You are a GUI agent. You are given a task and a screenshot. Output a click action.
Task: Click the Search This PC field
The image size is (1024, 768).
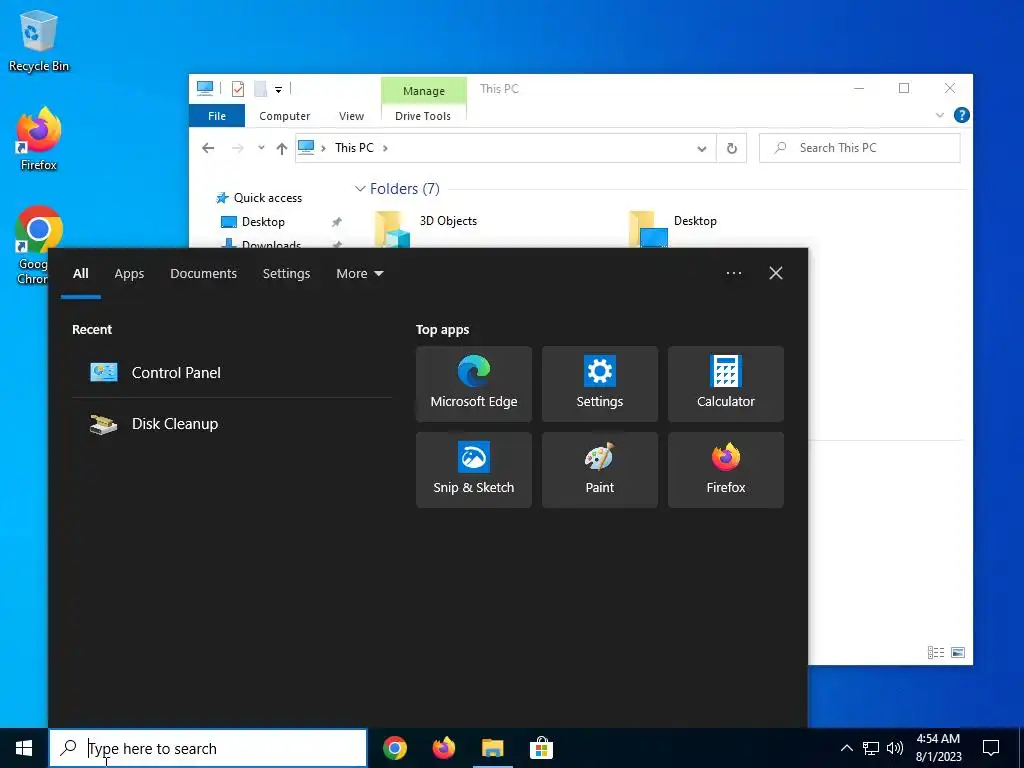[x=859, y=148]
